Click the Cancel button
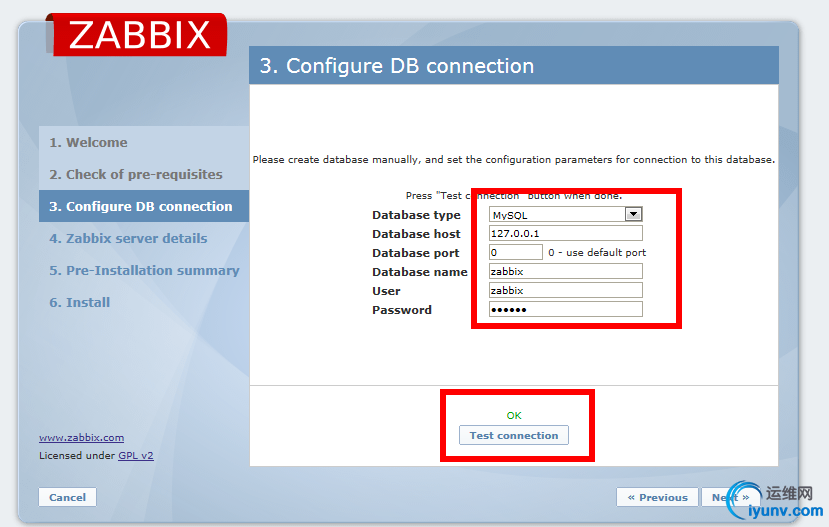 [67, 497]
